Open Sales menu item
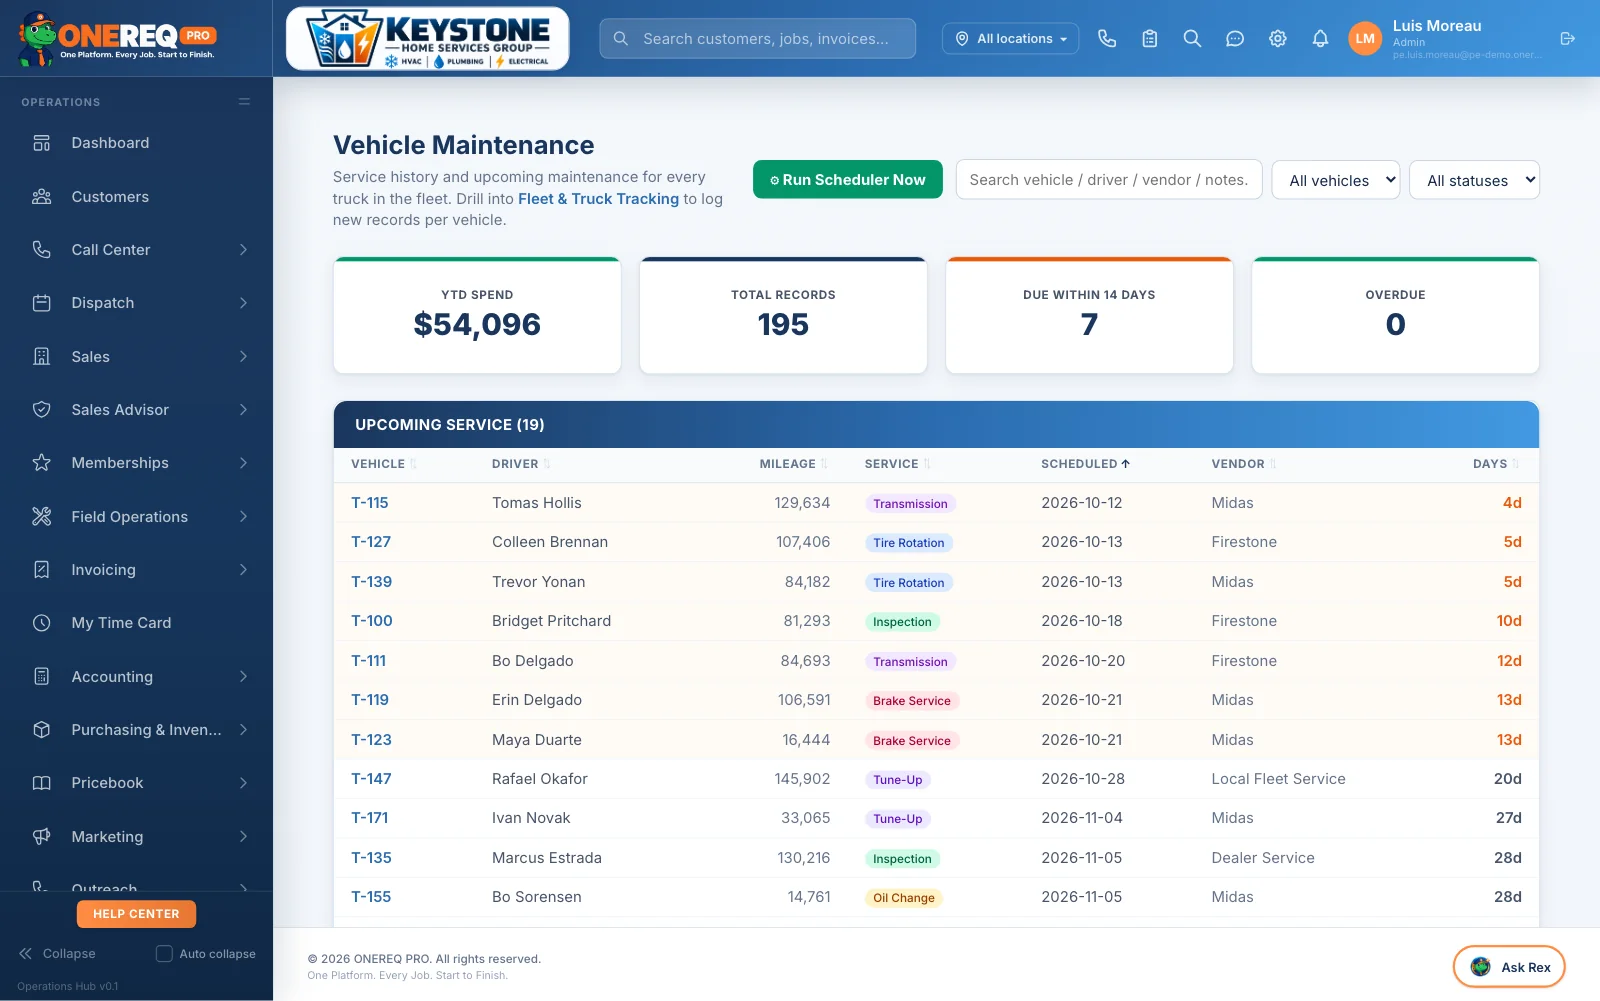1600x1001 pixels. (x=136, y=357)
